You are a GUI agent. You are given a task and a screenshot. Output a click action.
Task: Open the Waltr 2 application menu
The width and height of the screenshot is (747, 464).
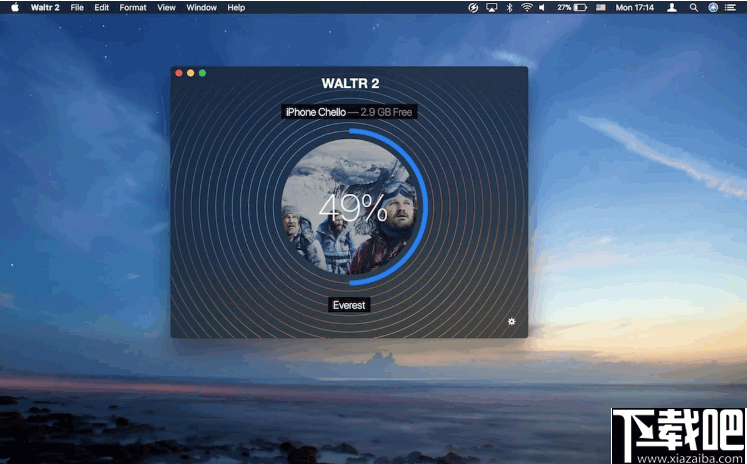pyautogui.click(x=45, y=7)
